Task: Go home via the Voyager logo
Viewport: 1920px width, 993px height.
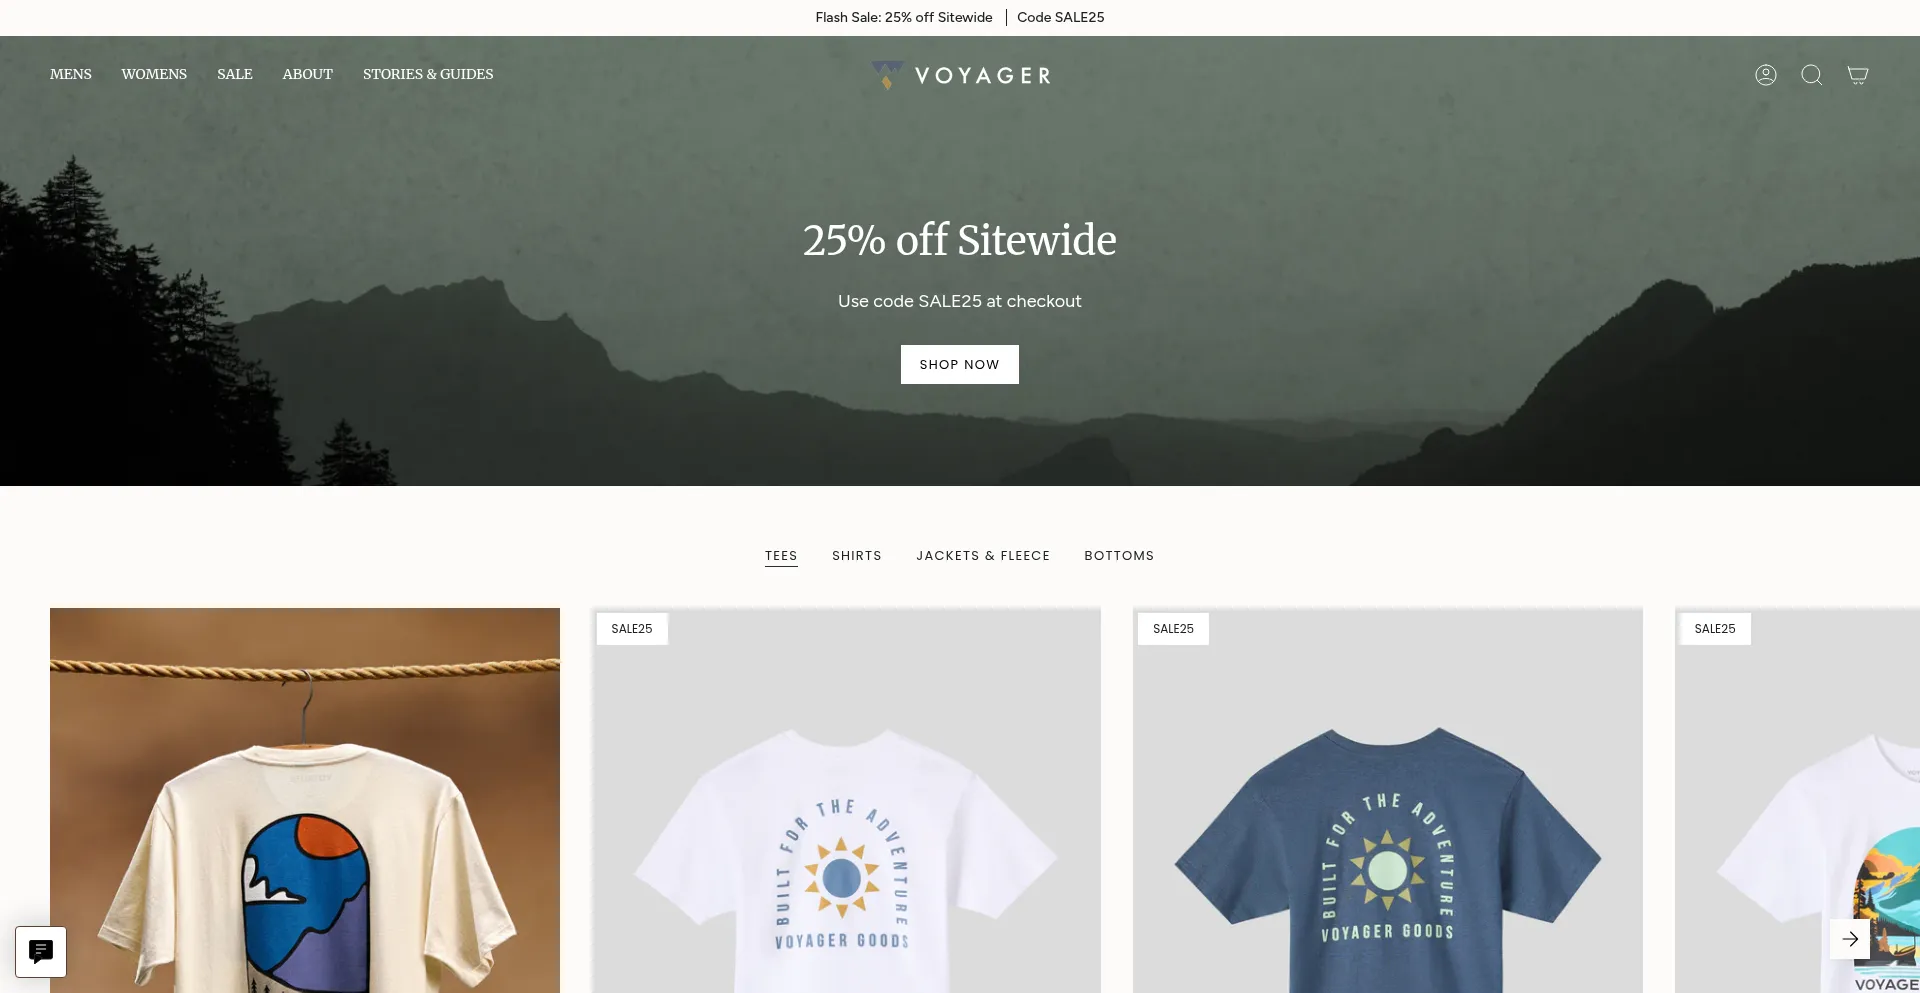Action: [960, 75]
